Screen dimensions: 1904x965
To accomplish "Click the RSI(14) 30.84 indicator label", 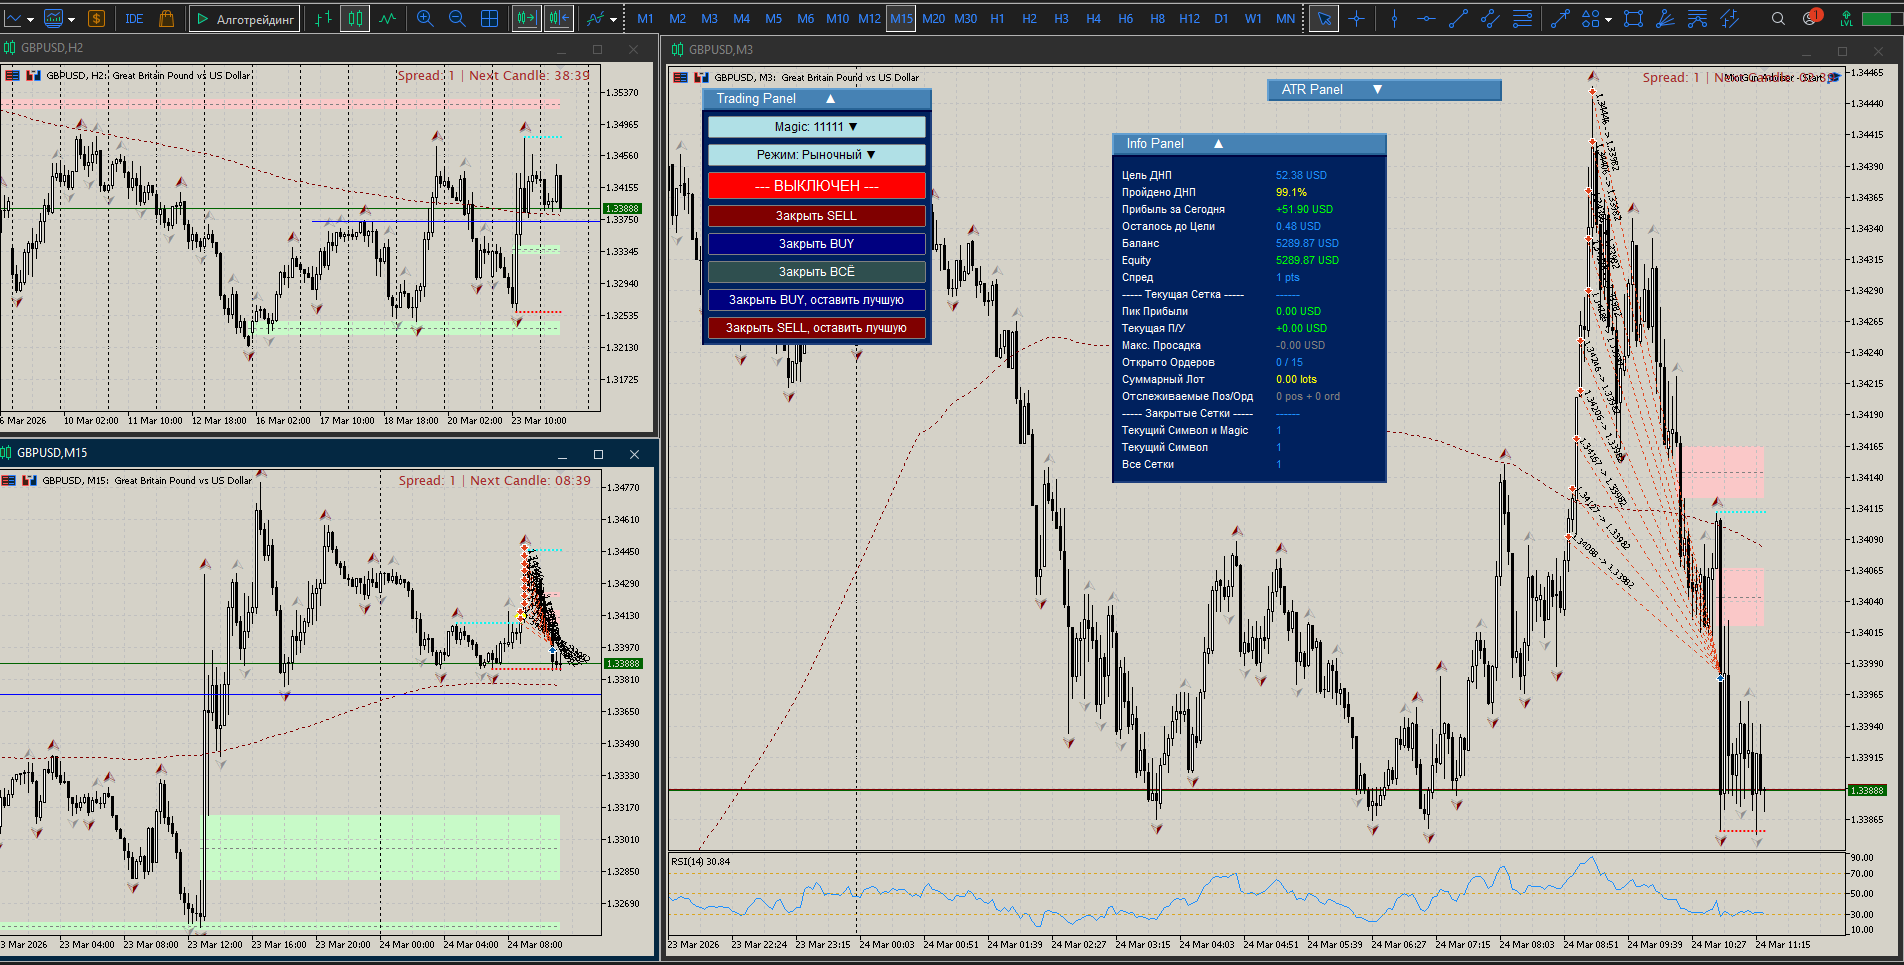I will click(x=701, y=861).
